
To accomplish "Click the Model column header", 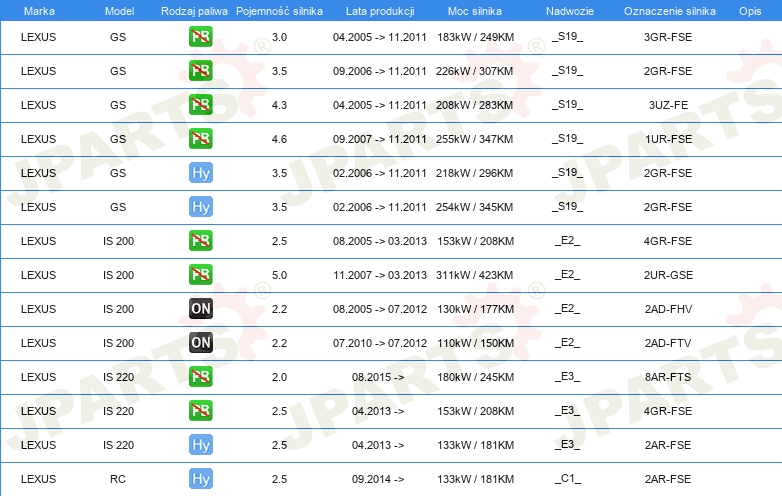I will point(119,11).
